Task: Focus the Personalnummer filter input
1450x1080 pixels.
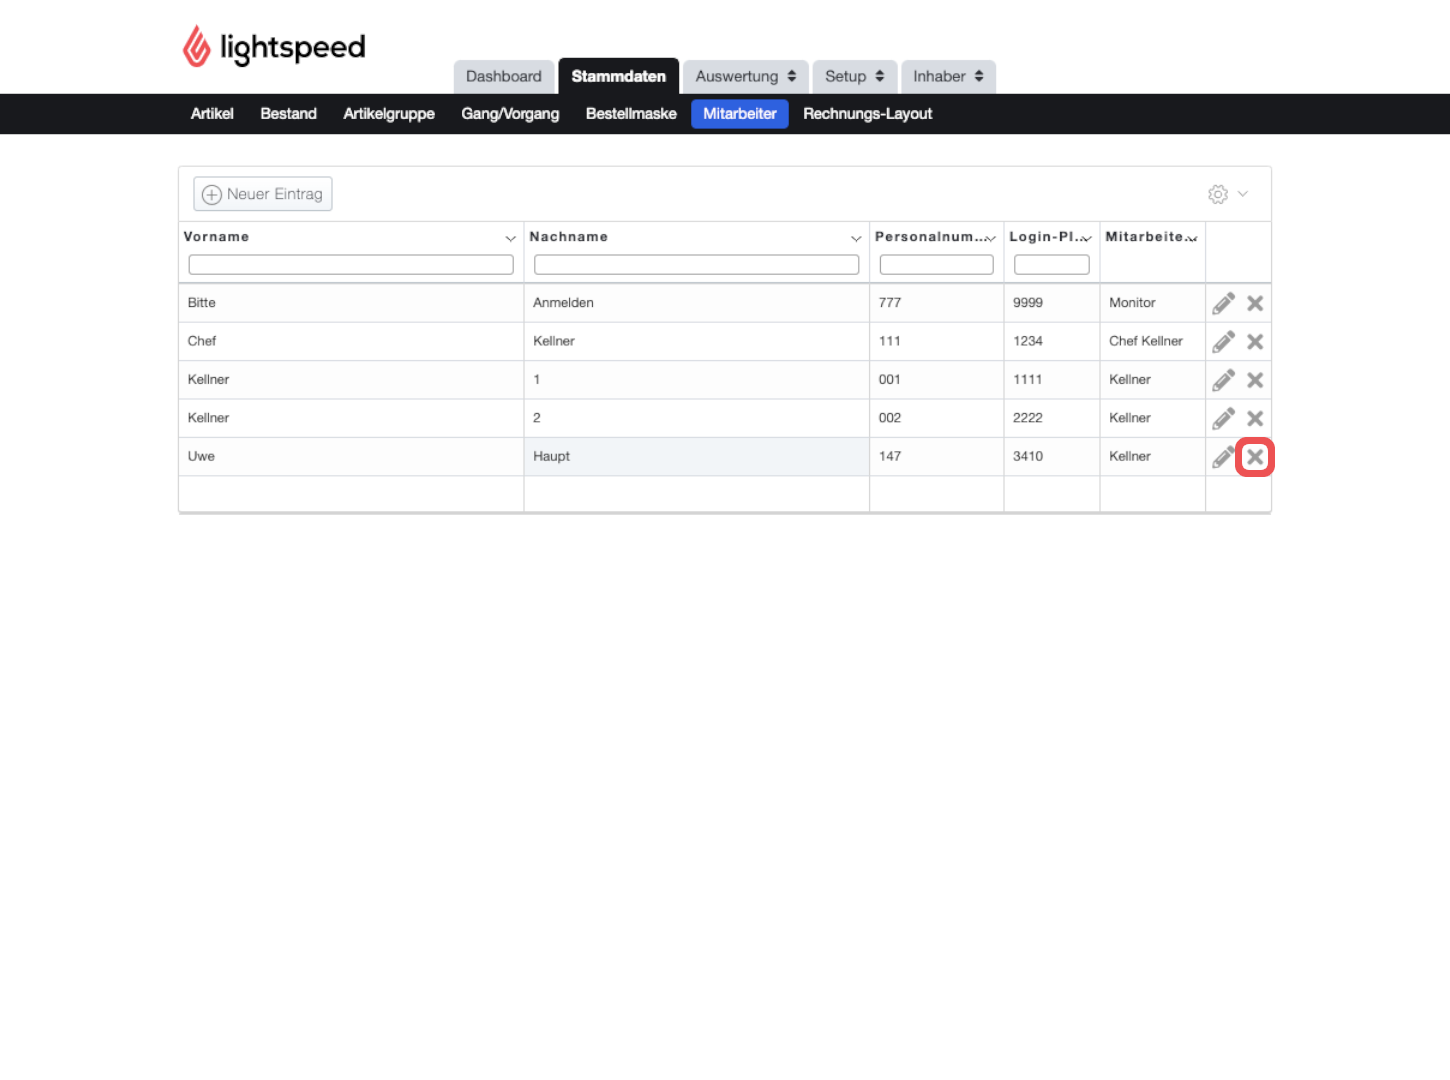Action: tap(937, 265)
